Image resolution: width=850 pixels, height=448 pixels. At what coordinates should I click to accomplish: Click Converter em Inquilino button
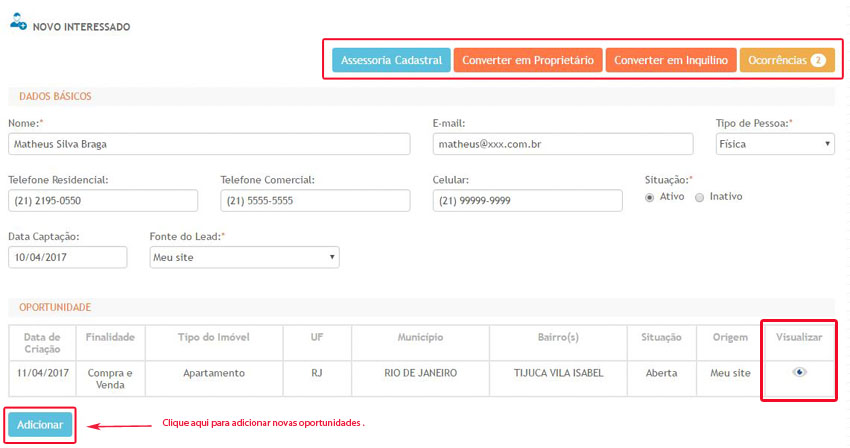[671, 61]
